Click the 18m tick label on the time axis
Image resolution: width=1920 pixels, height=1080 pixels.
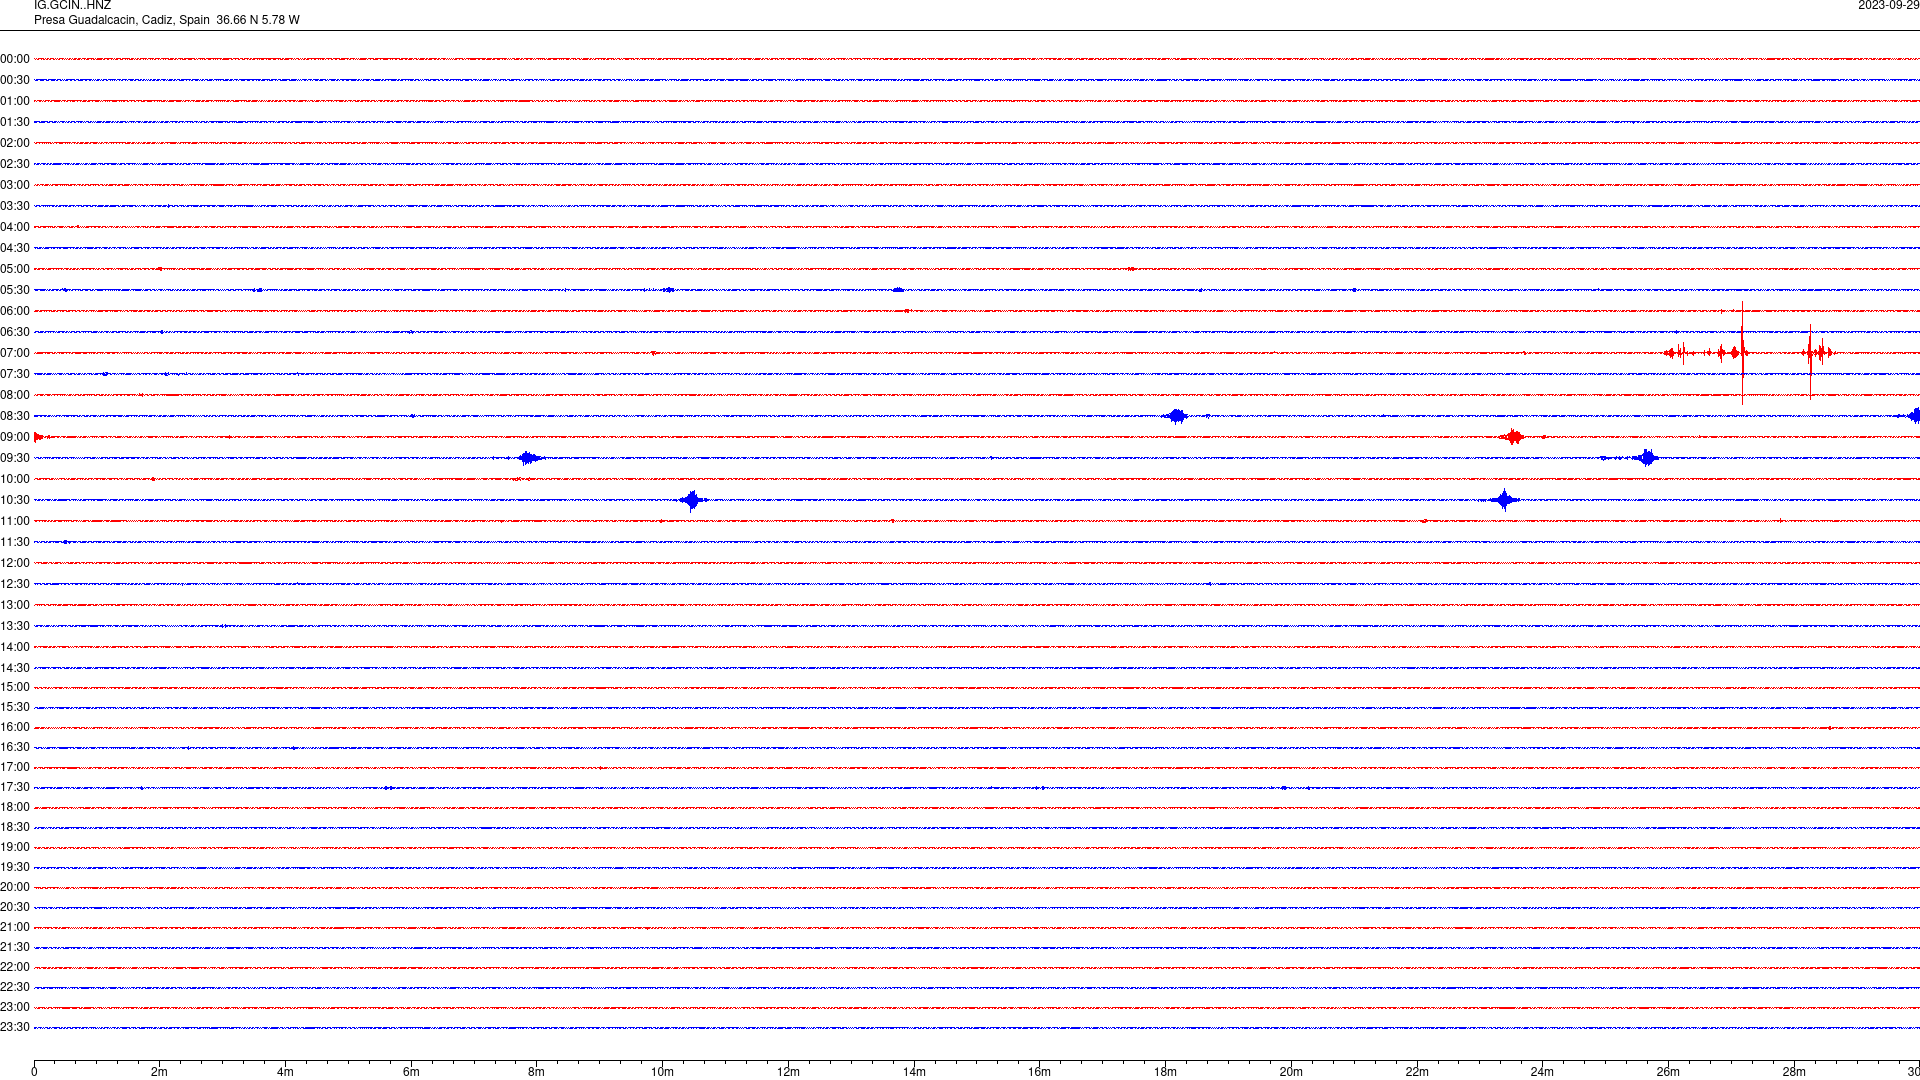coord(1165,1072)
